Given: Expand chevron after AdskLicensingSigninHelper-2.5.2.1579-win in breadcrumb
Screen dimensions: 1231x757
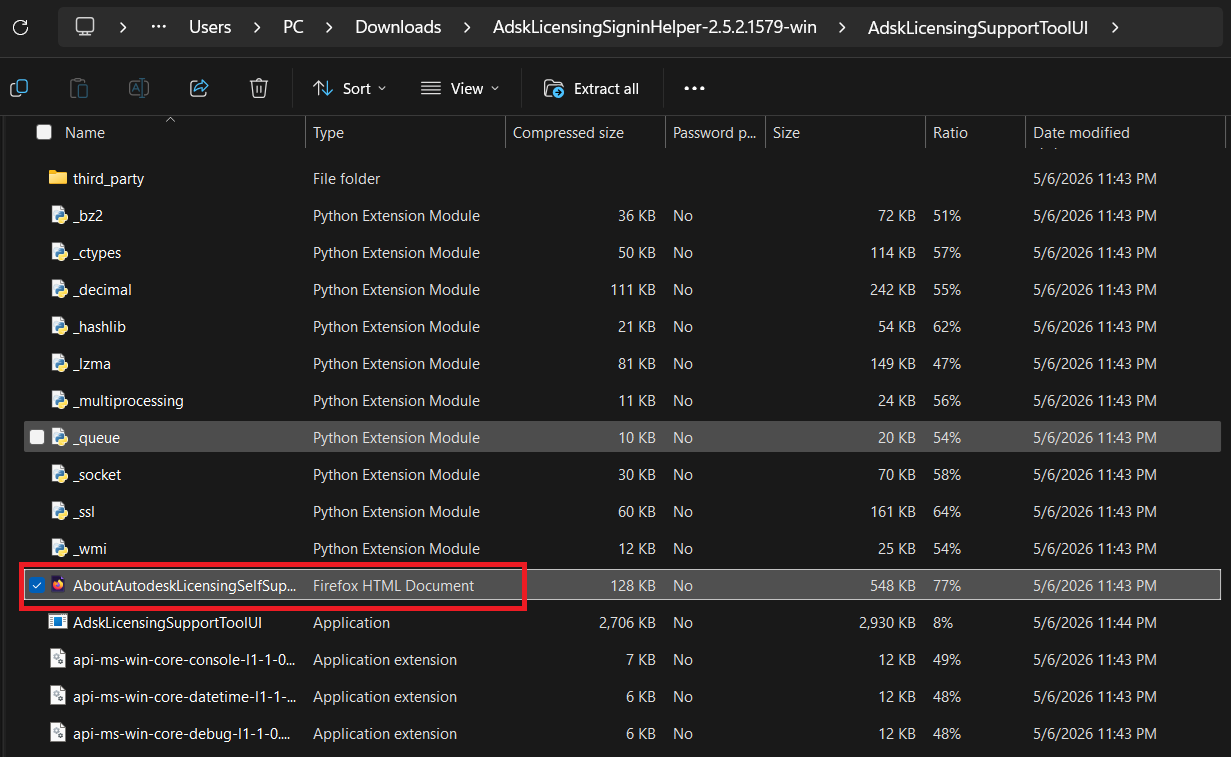Looking at the screenshot, I should (842, 27).
